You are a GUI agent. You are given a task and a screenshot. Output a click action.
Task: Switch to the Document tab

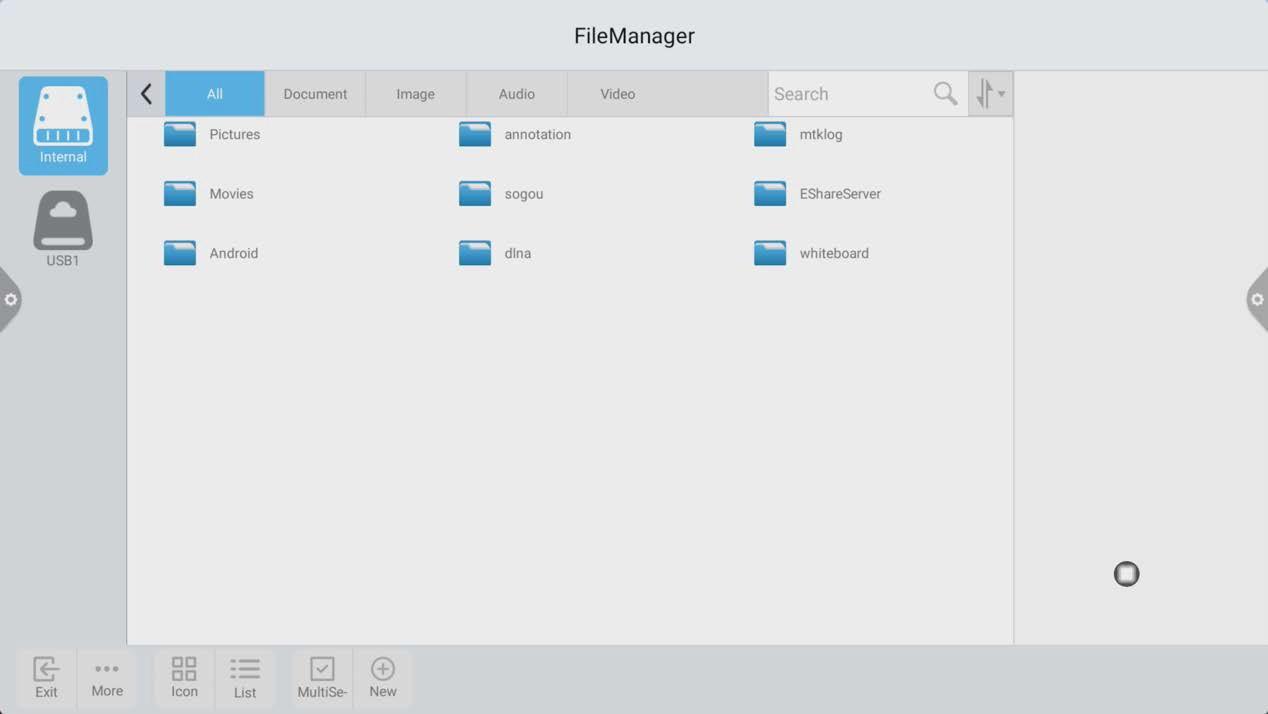[x=315, y=94]
